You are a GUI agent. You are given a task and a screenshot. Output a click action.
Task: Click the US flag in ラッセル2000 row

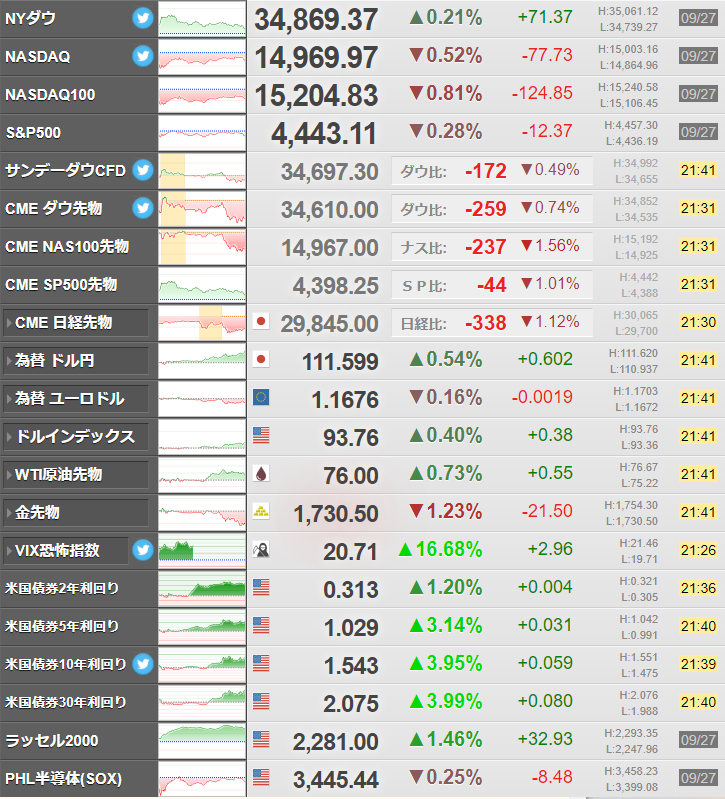pos(261,739)
